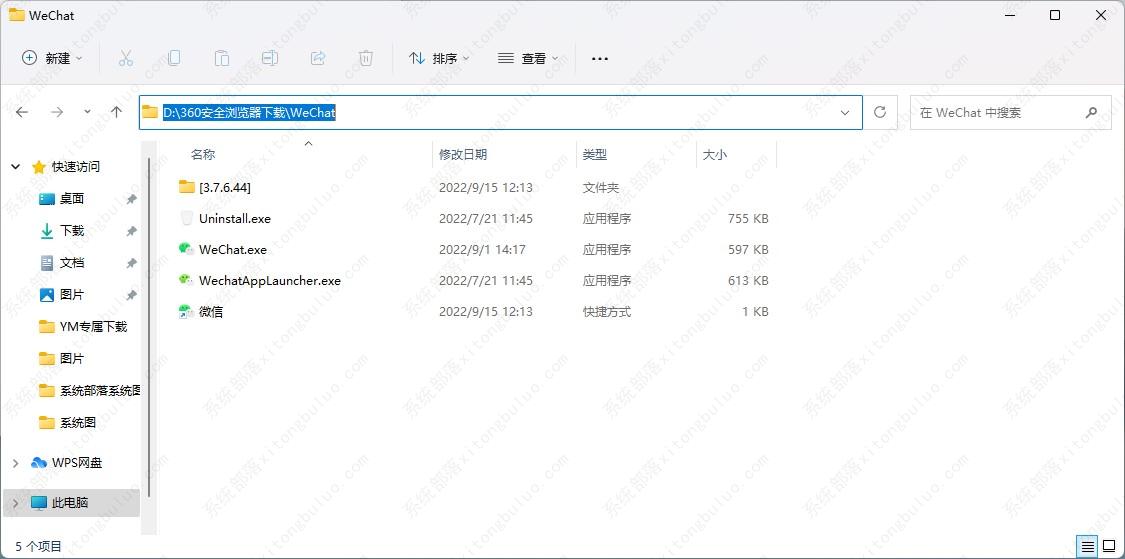This screenshot has width=1125, height=559.
Task: Open 快速访问 in the sidebar
Action: [75, 166]
